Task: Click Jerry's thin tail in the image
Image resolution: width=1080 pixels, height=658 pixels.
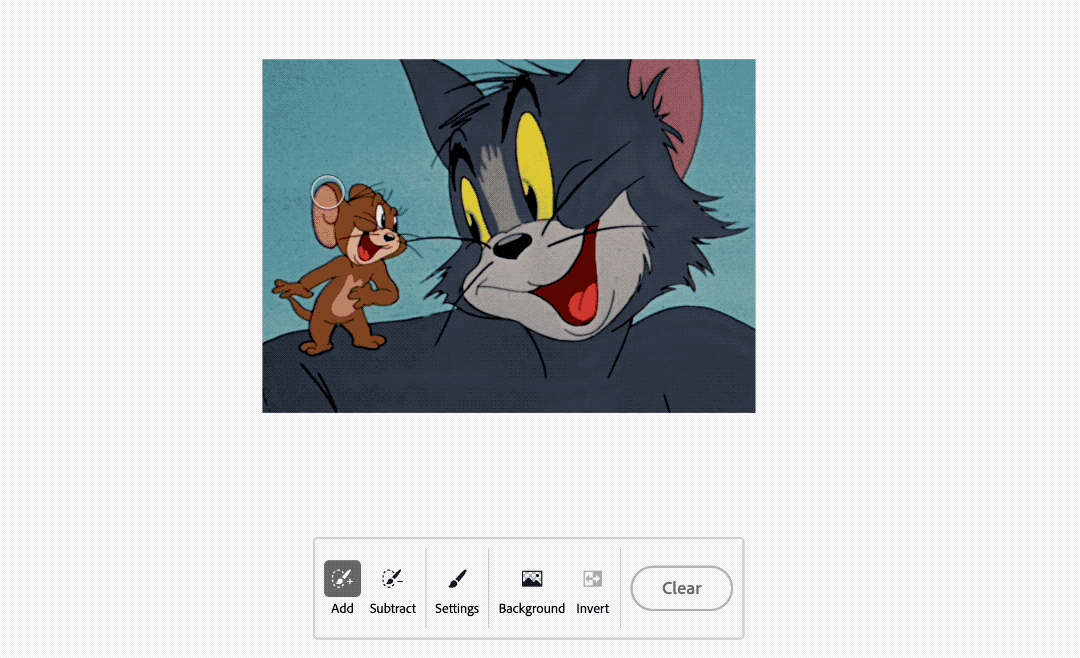Action: 284,291
